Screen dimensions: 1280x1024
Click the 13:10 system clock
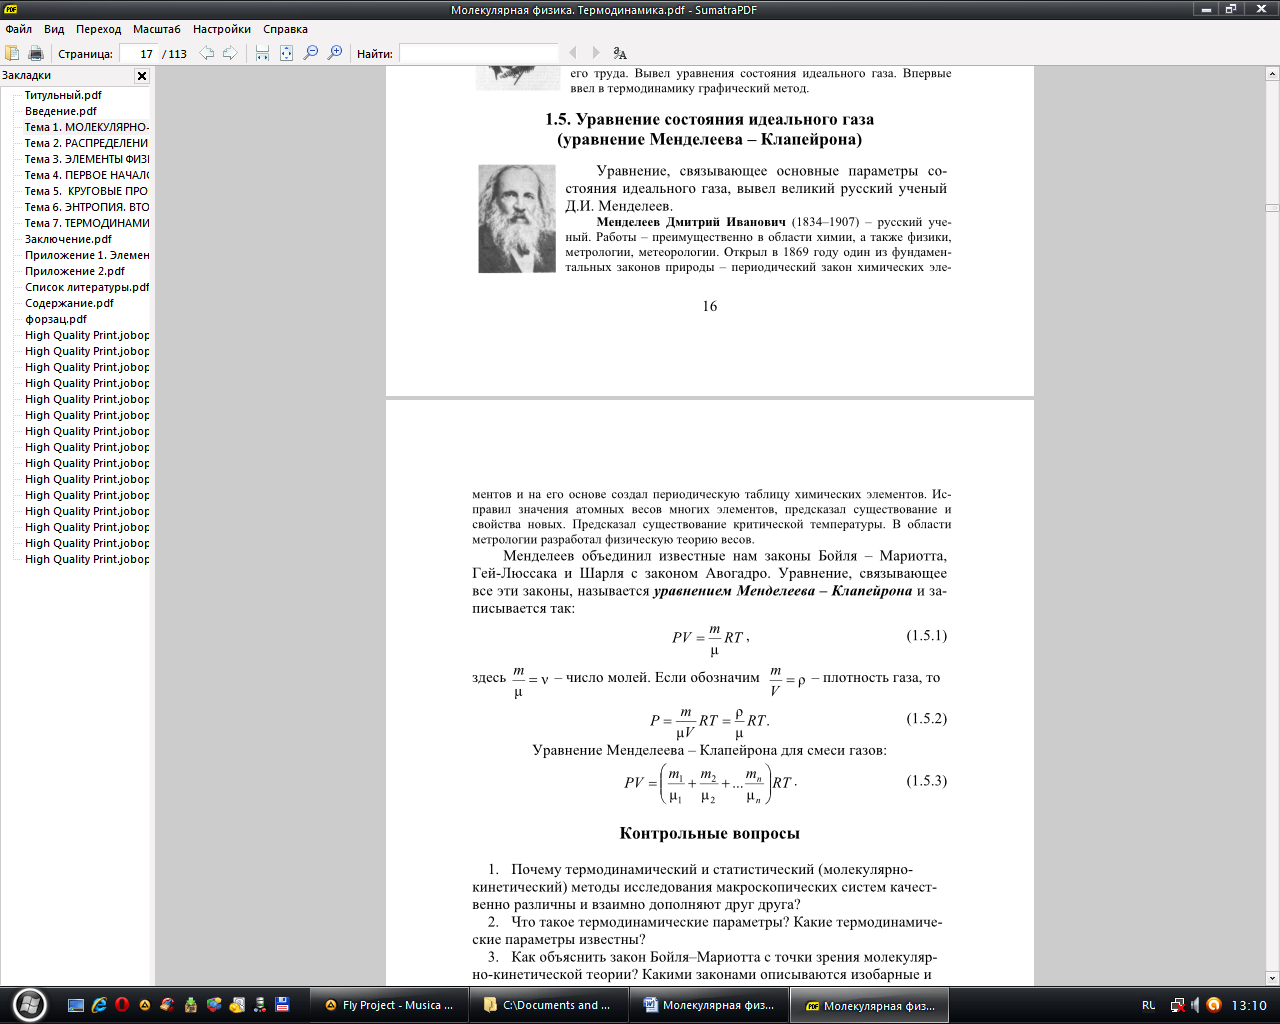coord(1249,1005)
